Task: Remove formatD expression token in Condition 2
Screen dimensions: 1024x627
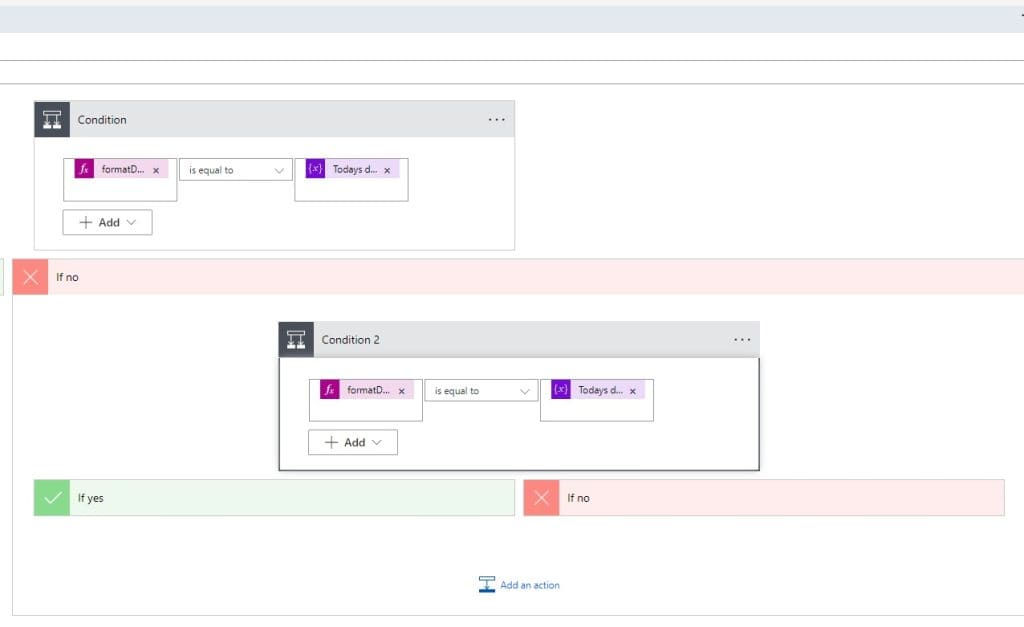Action: 402,391
